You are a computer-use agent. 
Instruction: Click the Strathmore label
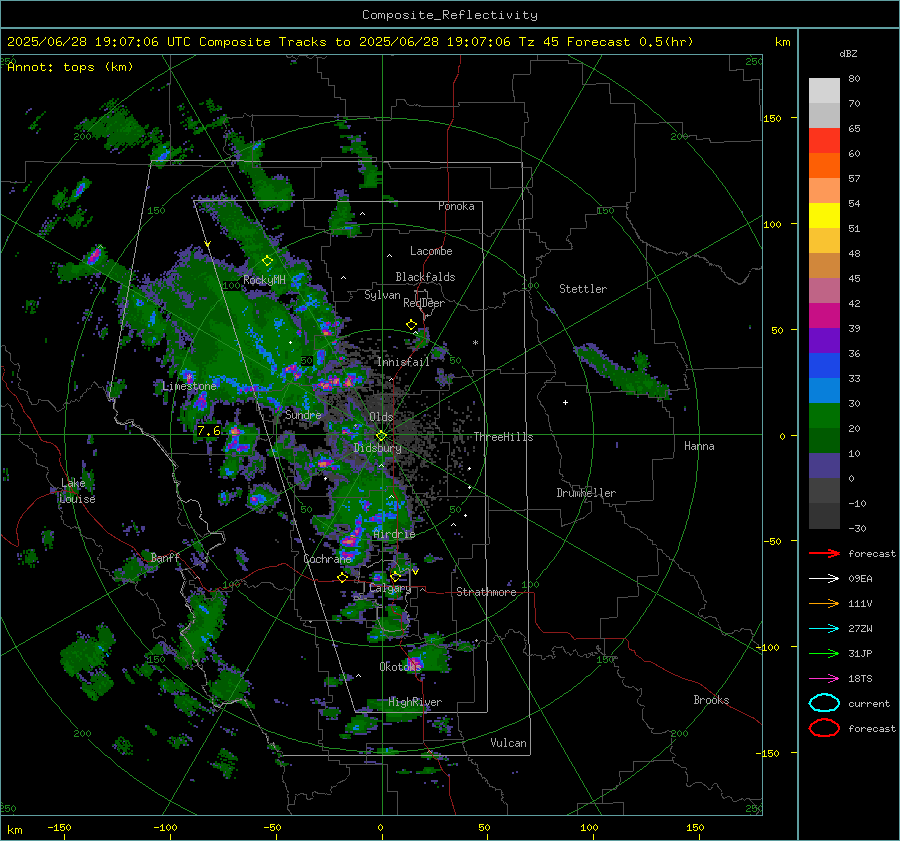click(486, 592)
